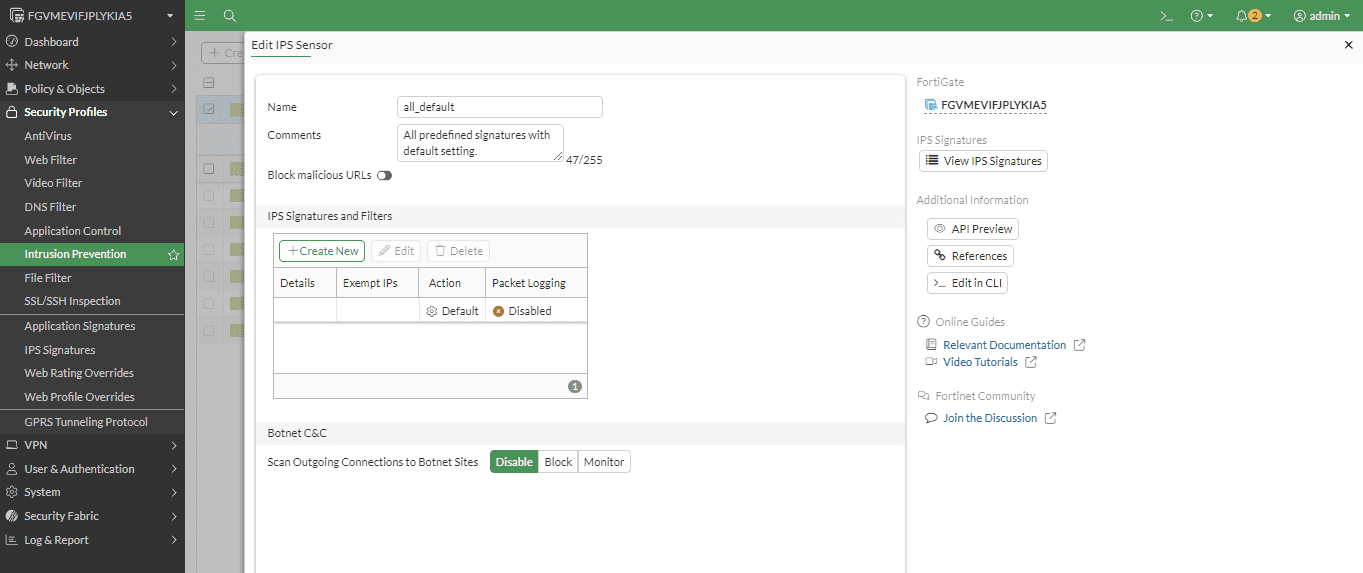Click Edit in CLI button

pyautogui.click(x=967, y=283)
